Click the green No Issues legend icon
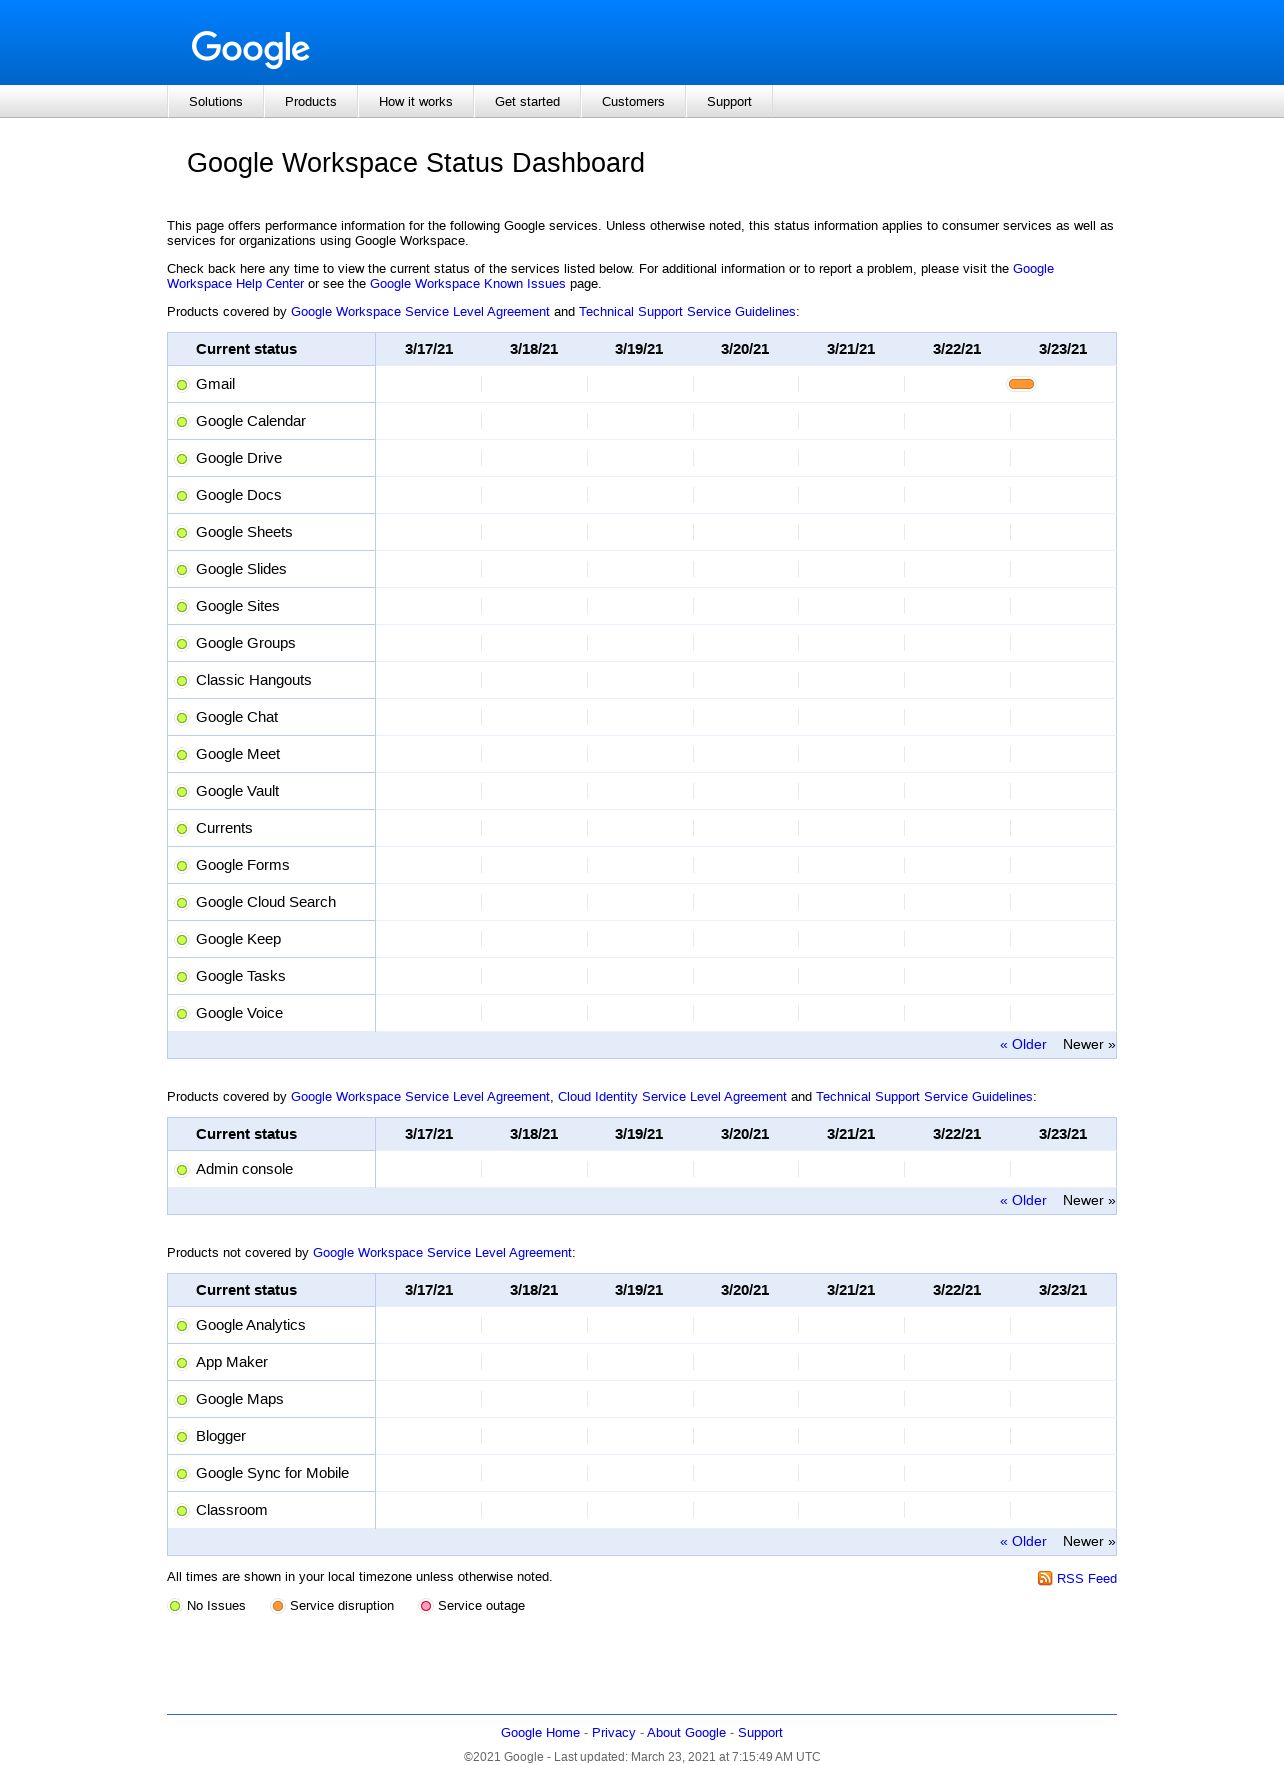 click(x=175, y=1606)
